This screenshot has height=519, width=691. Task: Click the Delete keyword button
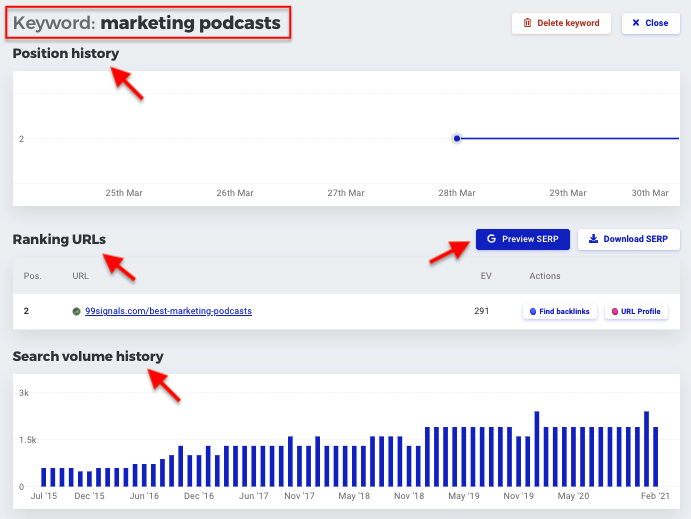561,23
